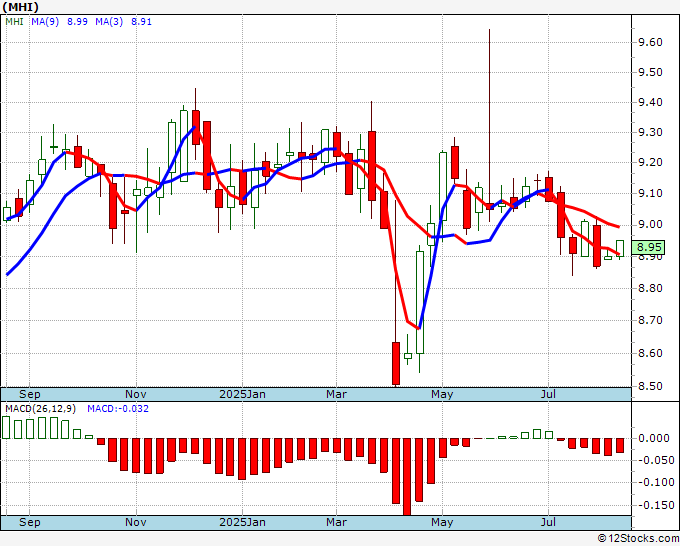Click the MACD:-0.032 value readout
The height and width of the screenshot is (546, 680).
pyautogui.click(x=118, y=409)
